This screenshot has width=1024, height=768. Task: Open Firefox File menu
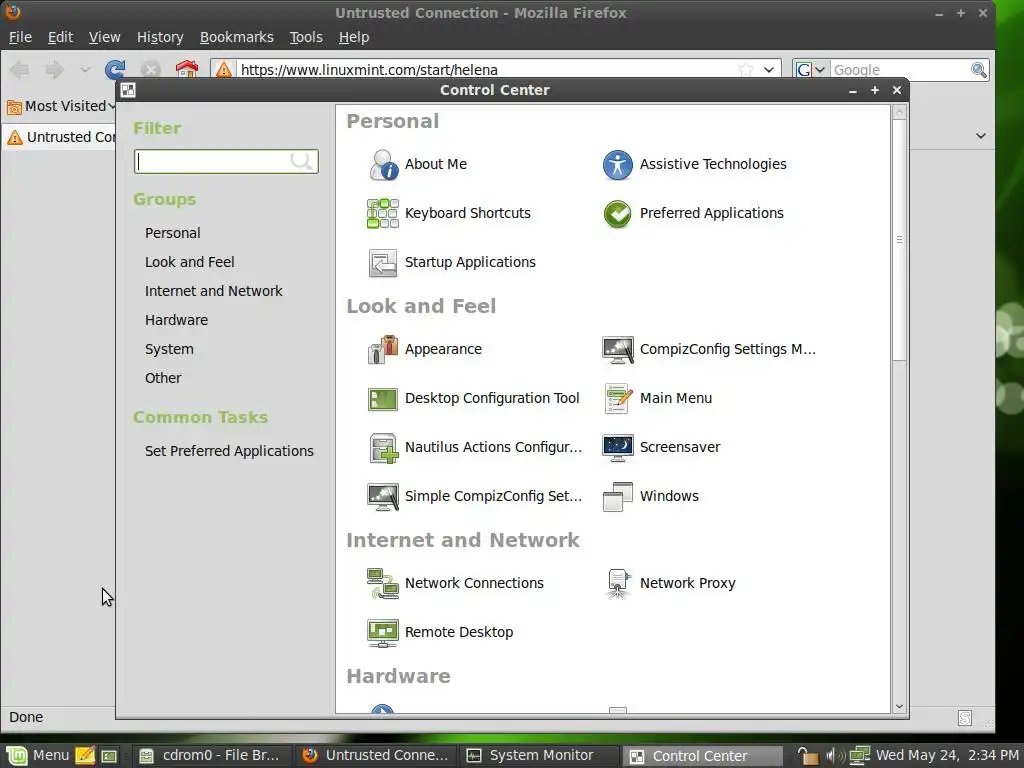click(20, 37)
